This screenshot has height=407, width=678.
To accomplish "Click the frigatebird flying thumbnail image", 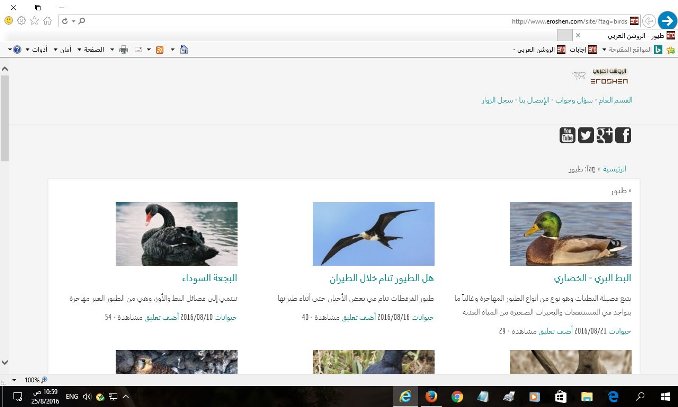I will [373, 233].
